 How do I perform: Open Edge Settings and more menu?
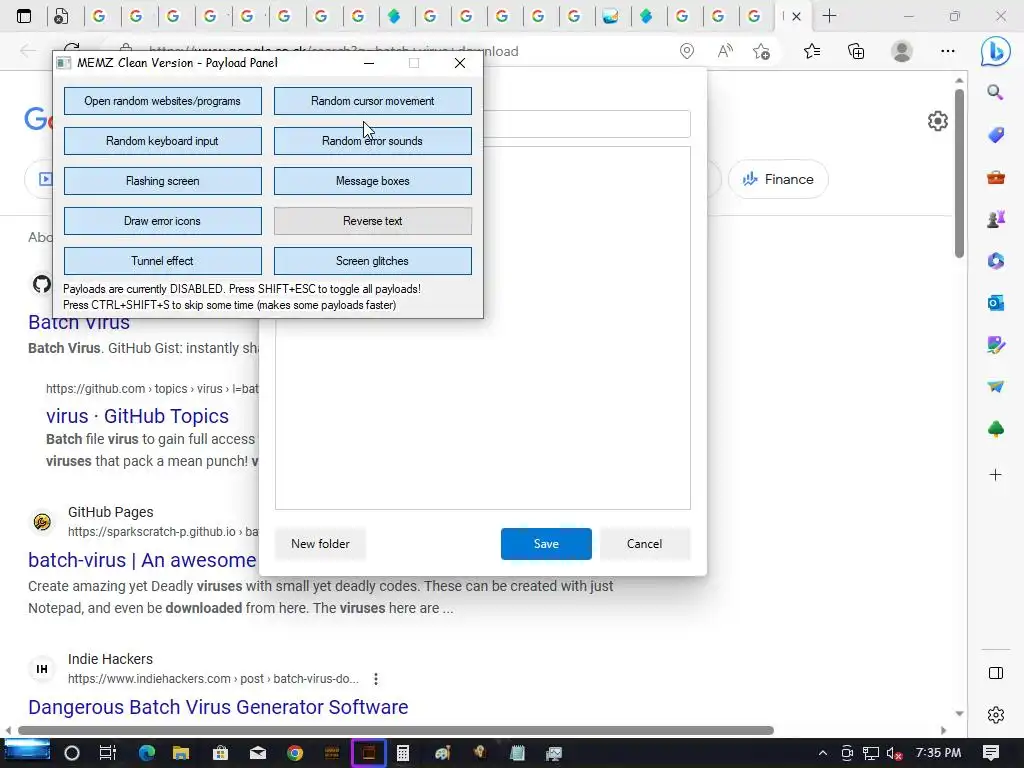[948, 51]
